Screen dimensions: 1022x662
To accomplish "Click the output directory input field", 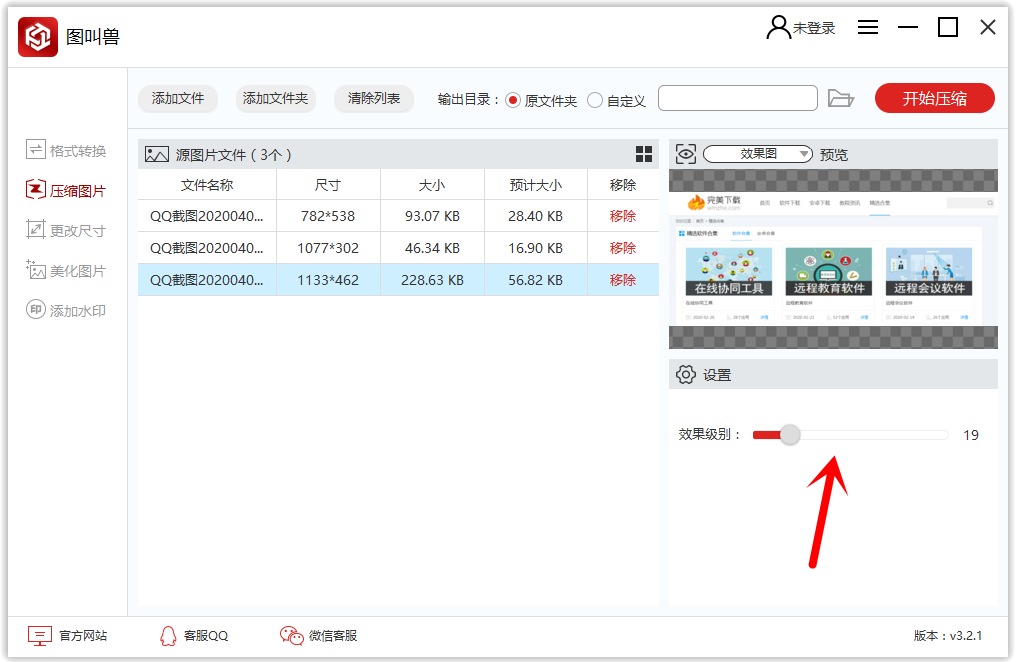I will click(738, 98).
